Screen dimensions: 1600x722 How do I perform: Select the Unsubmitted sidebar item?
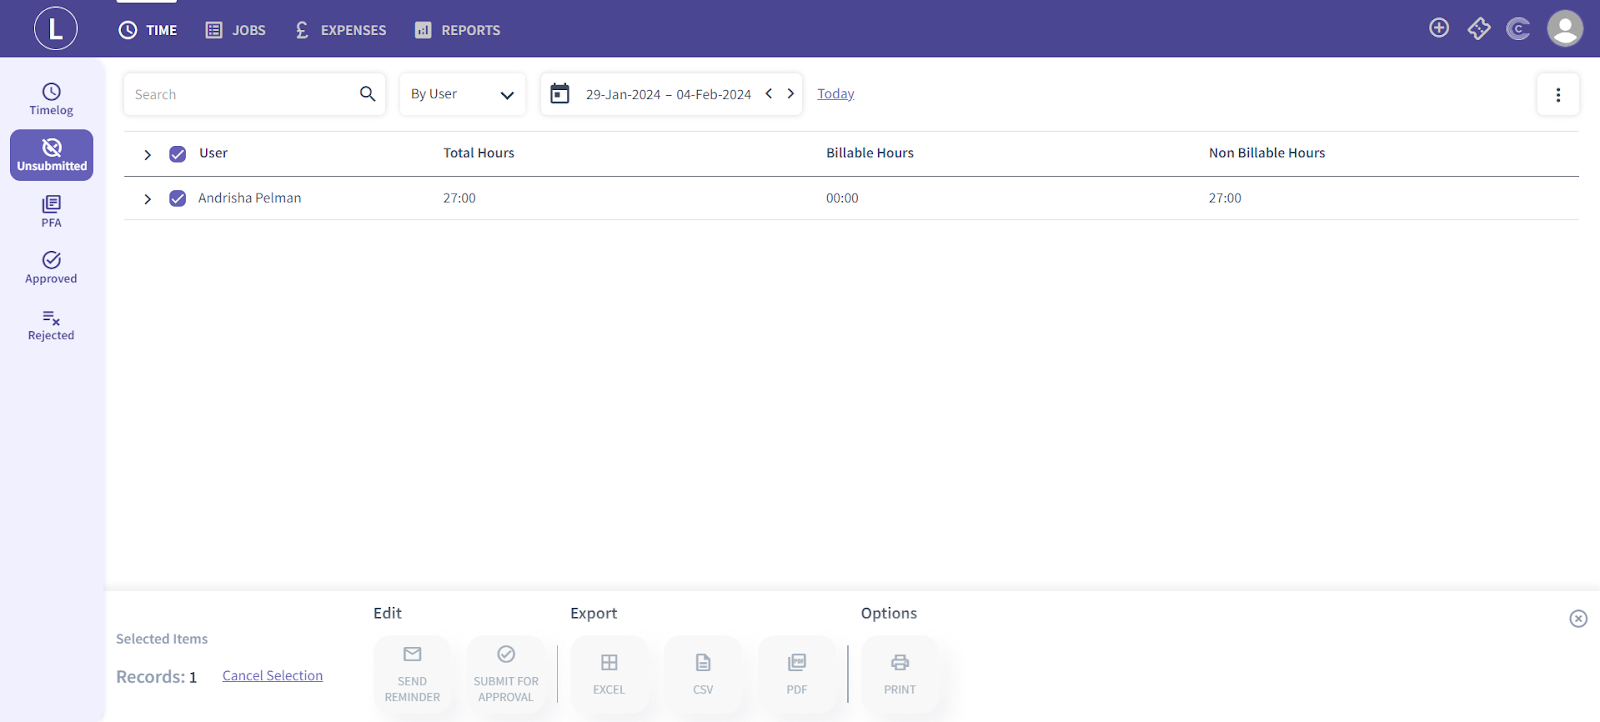coord(52,155)
